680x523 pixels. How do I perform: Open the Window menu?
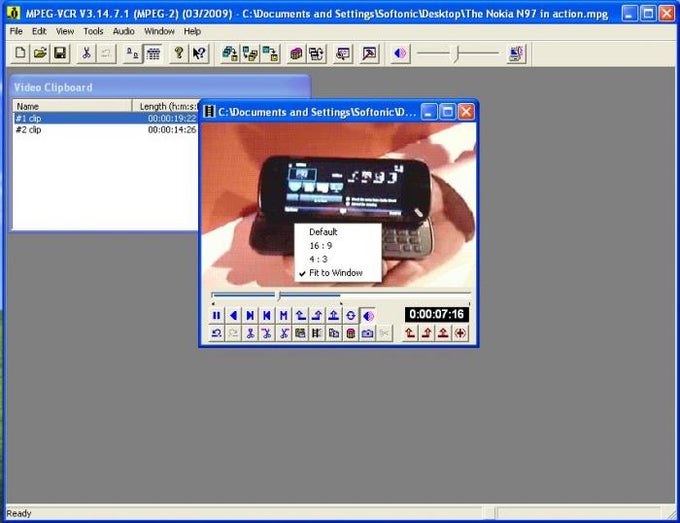(x=159, y=31)
